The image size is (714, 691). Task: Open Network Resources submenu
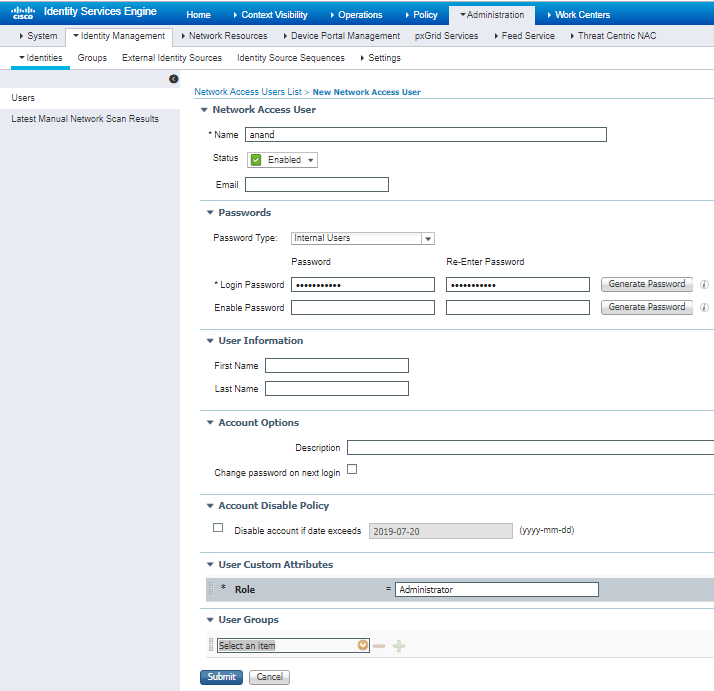224,36
